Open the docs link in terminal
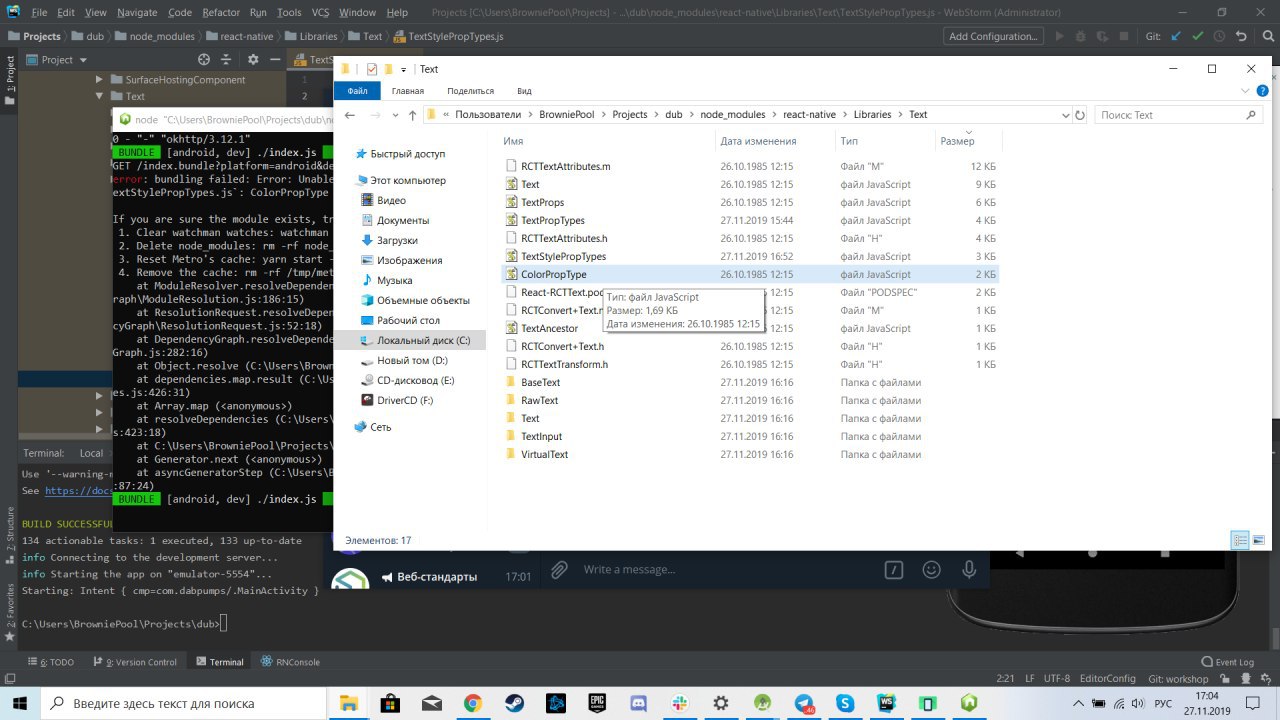The height and width of the screenshot is (720, 1280). [x=79, y=491]
